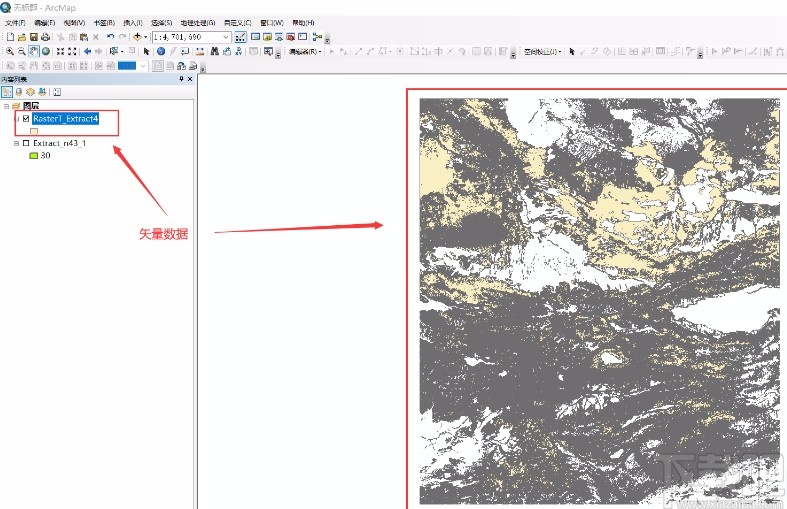Screen dimensions: 787x509
Task: Select the Extract_n43_1 layer name
Action: (59, 143)
